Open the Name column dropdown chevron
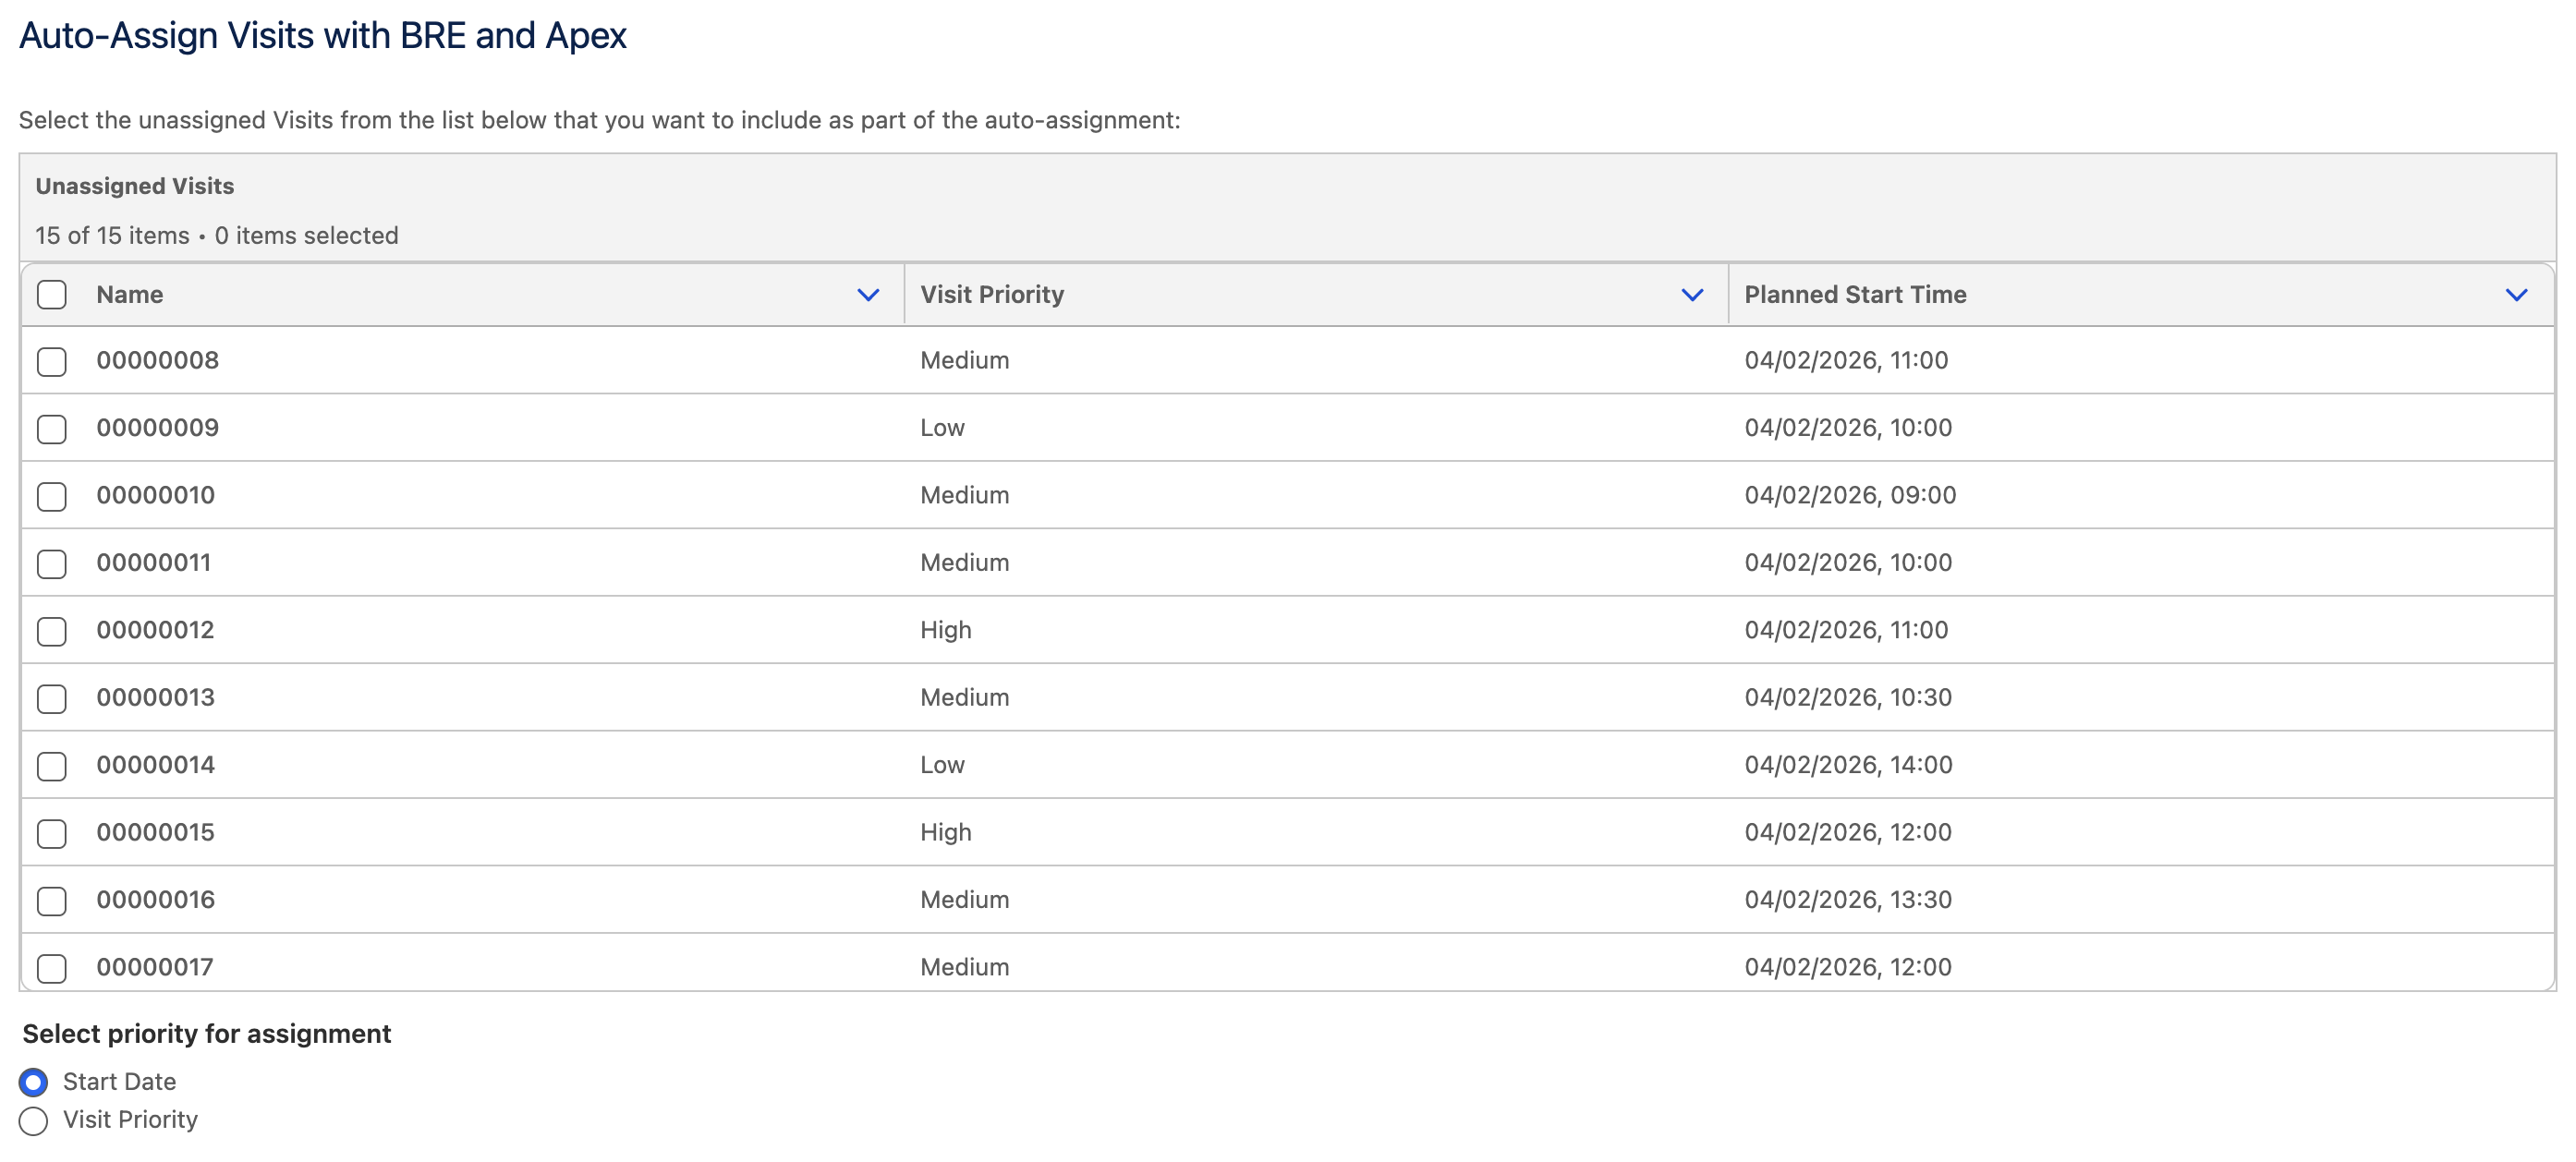Viewport: 2576px width, 1162px height. [868, 295]
